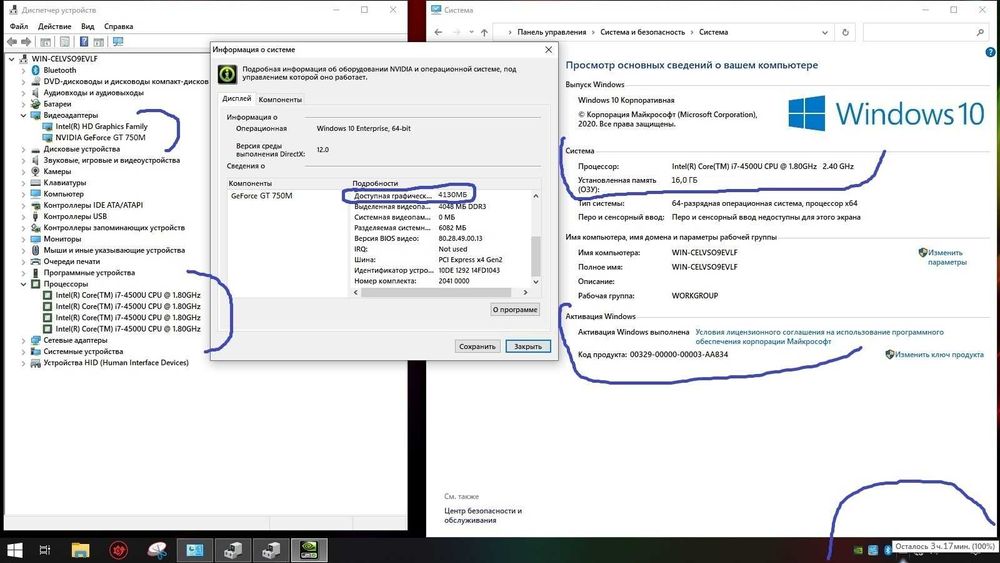Click the NVIDIA system information dialog icon
Image resolution: width=1000 pixels, height=563 pixels.
pyautogui.click(x=227, y=74)
